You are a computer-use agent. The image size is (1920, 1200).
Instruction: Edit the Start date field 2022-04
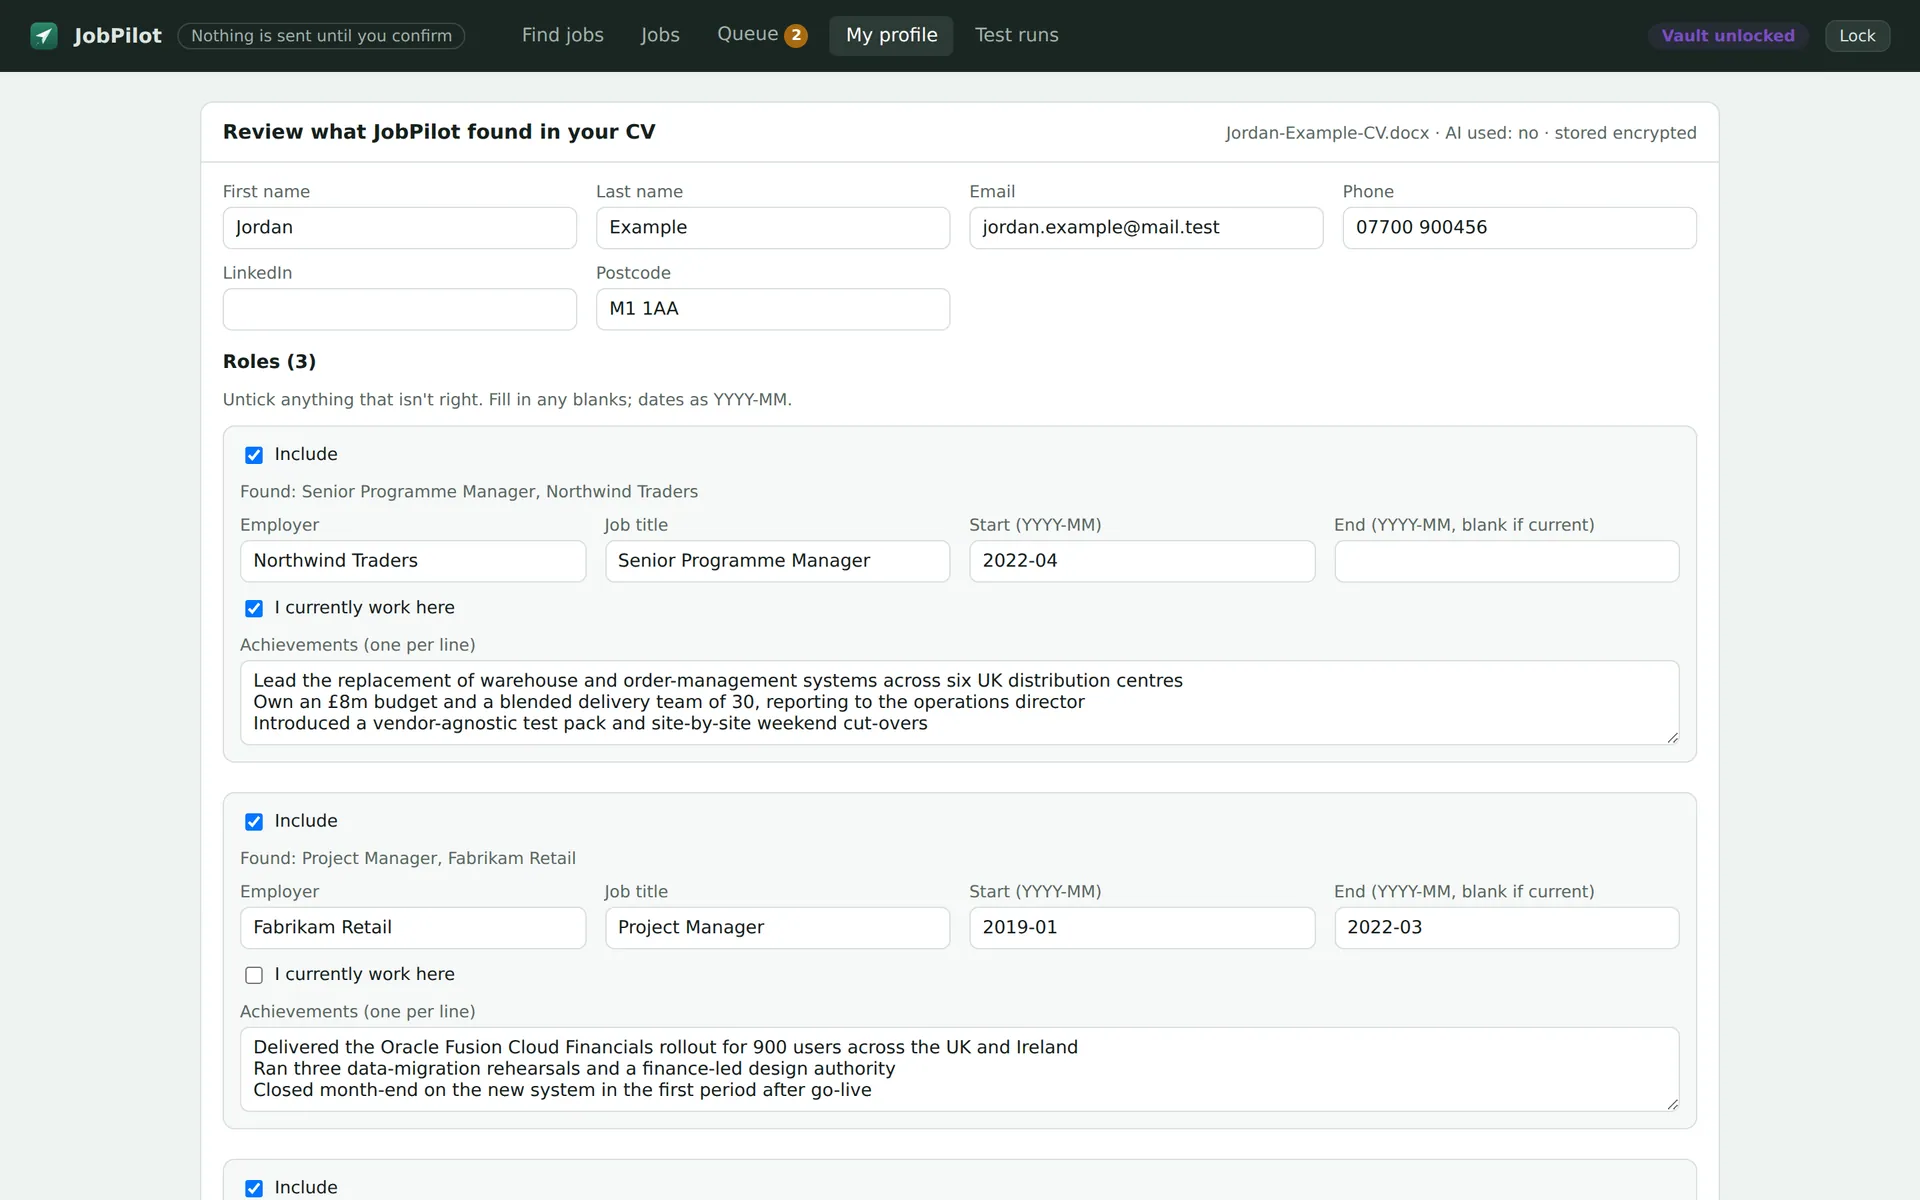1142,561
